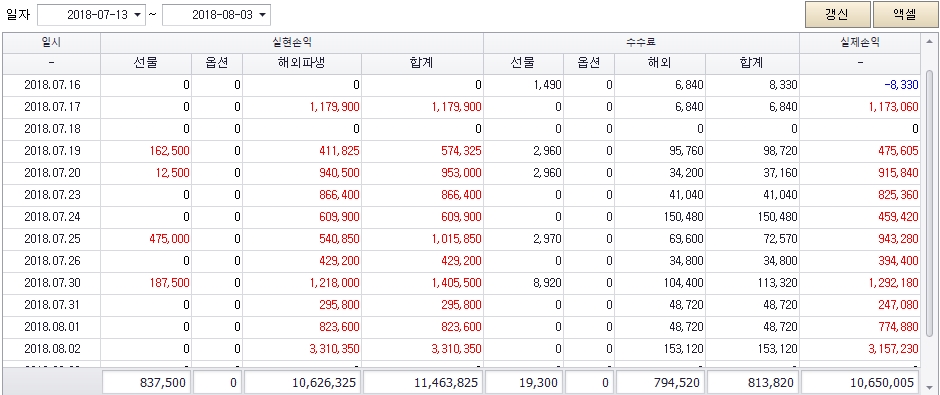This screenshot has height=395, width=940.
Task: Click the scrollbar up arrow
Action: (x=930, y=43)
